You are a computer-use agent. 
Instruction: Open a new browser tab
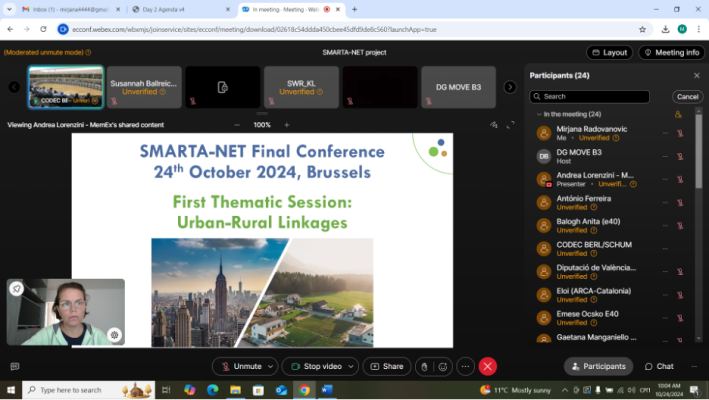[354, 9]
